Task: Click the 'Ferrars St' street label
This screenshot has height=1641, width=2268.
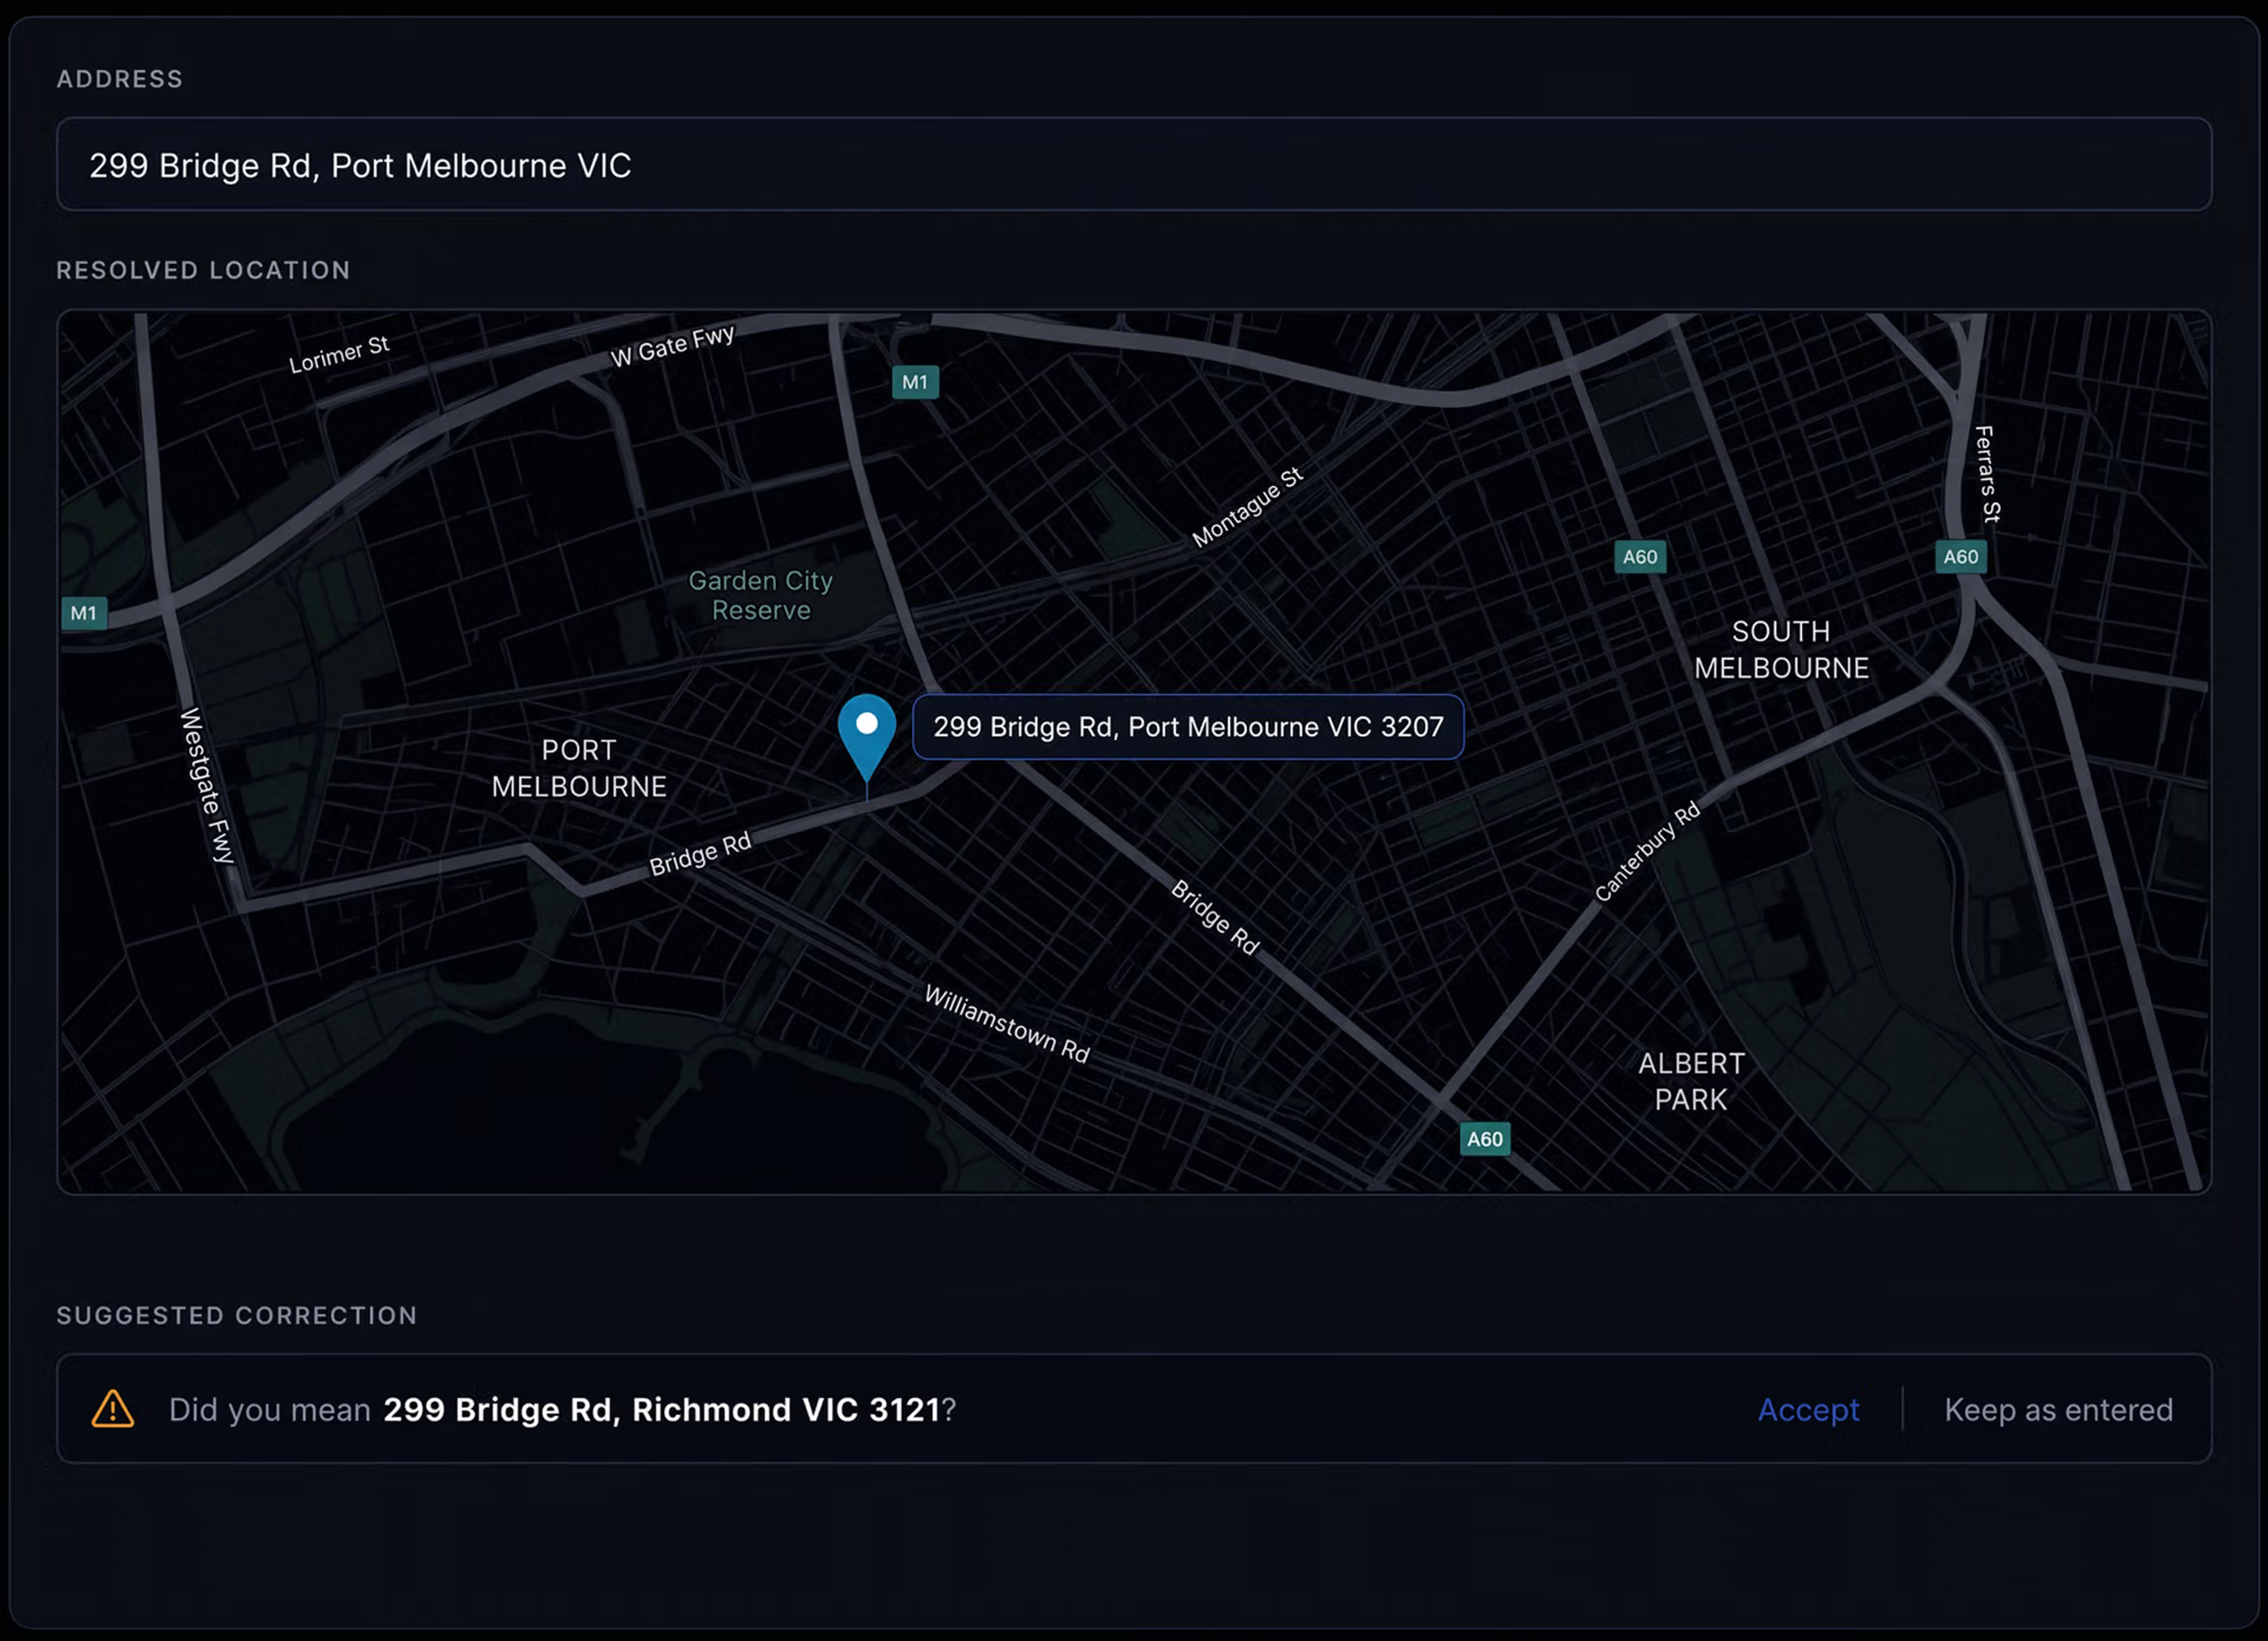Action: point(1988,473)
